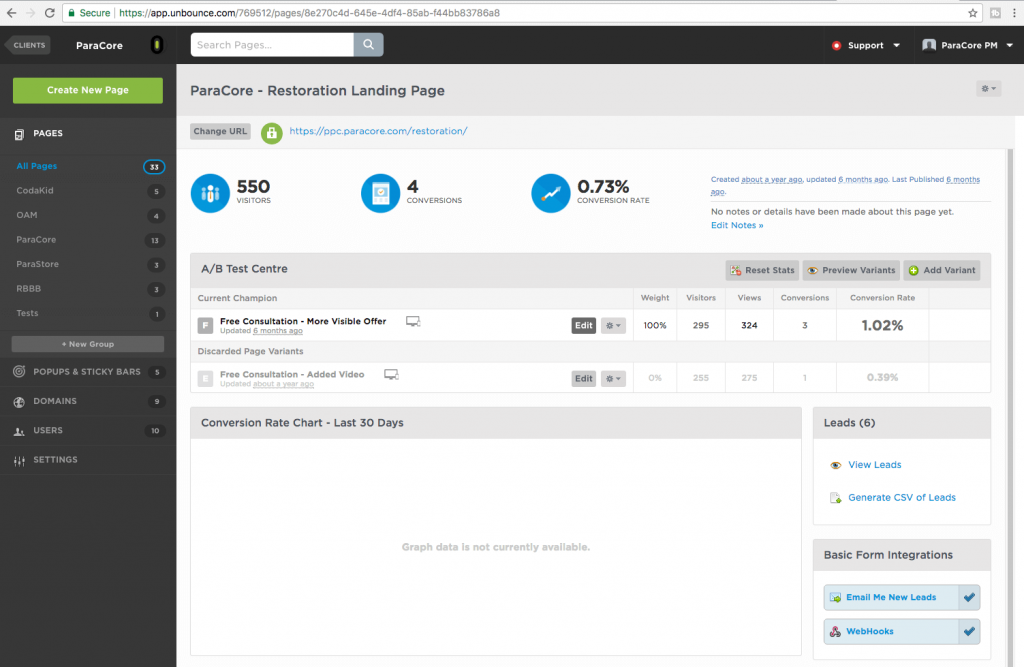1024x667 pixels.
Task: Click the visitors people icon
Action: (210, 193)
